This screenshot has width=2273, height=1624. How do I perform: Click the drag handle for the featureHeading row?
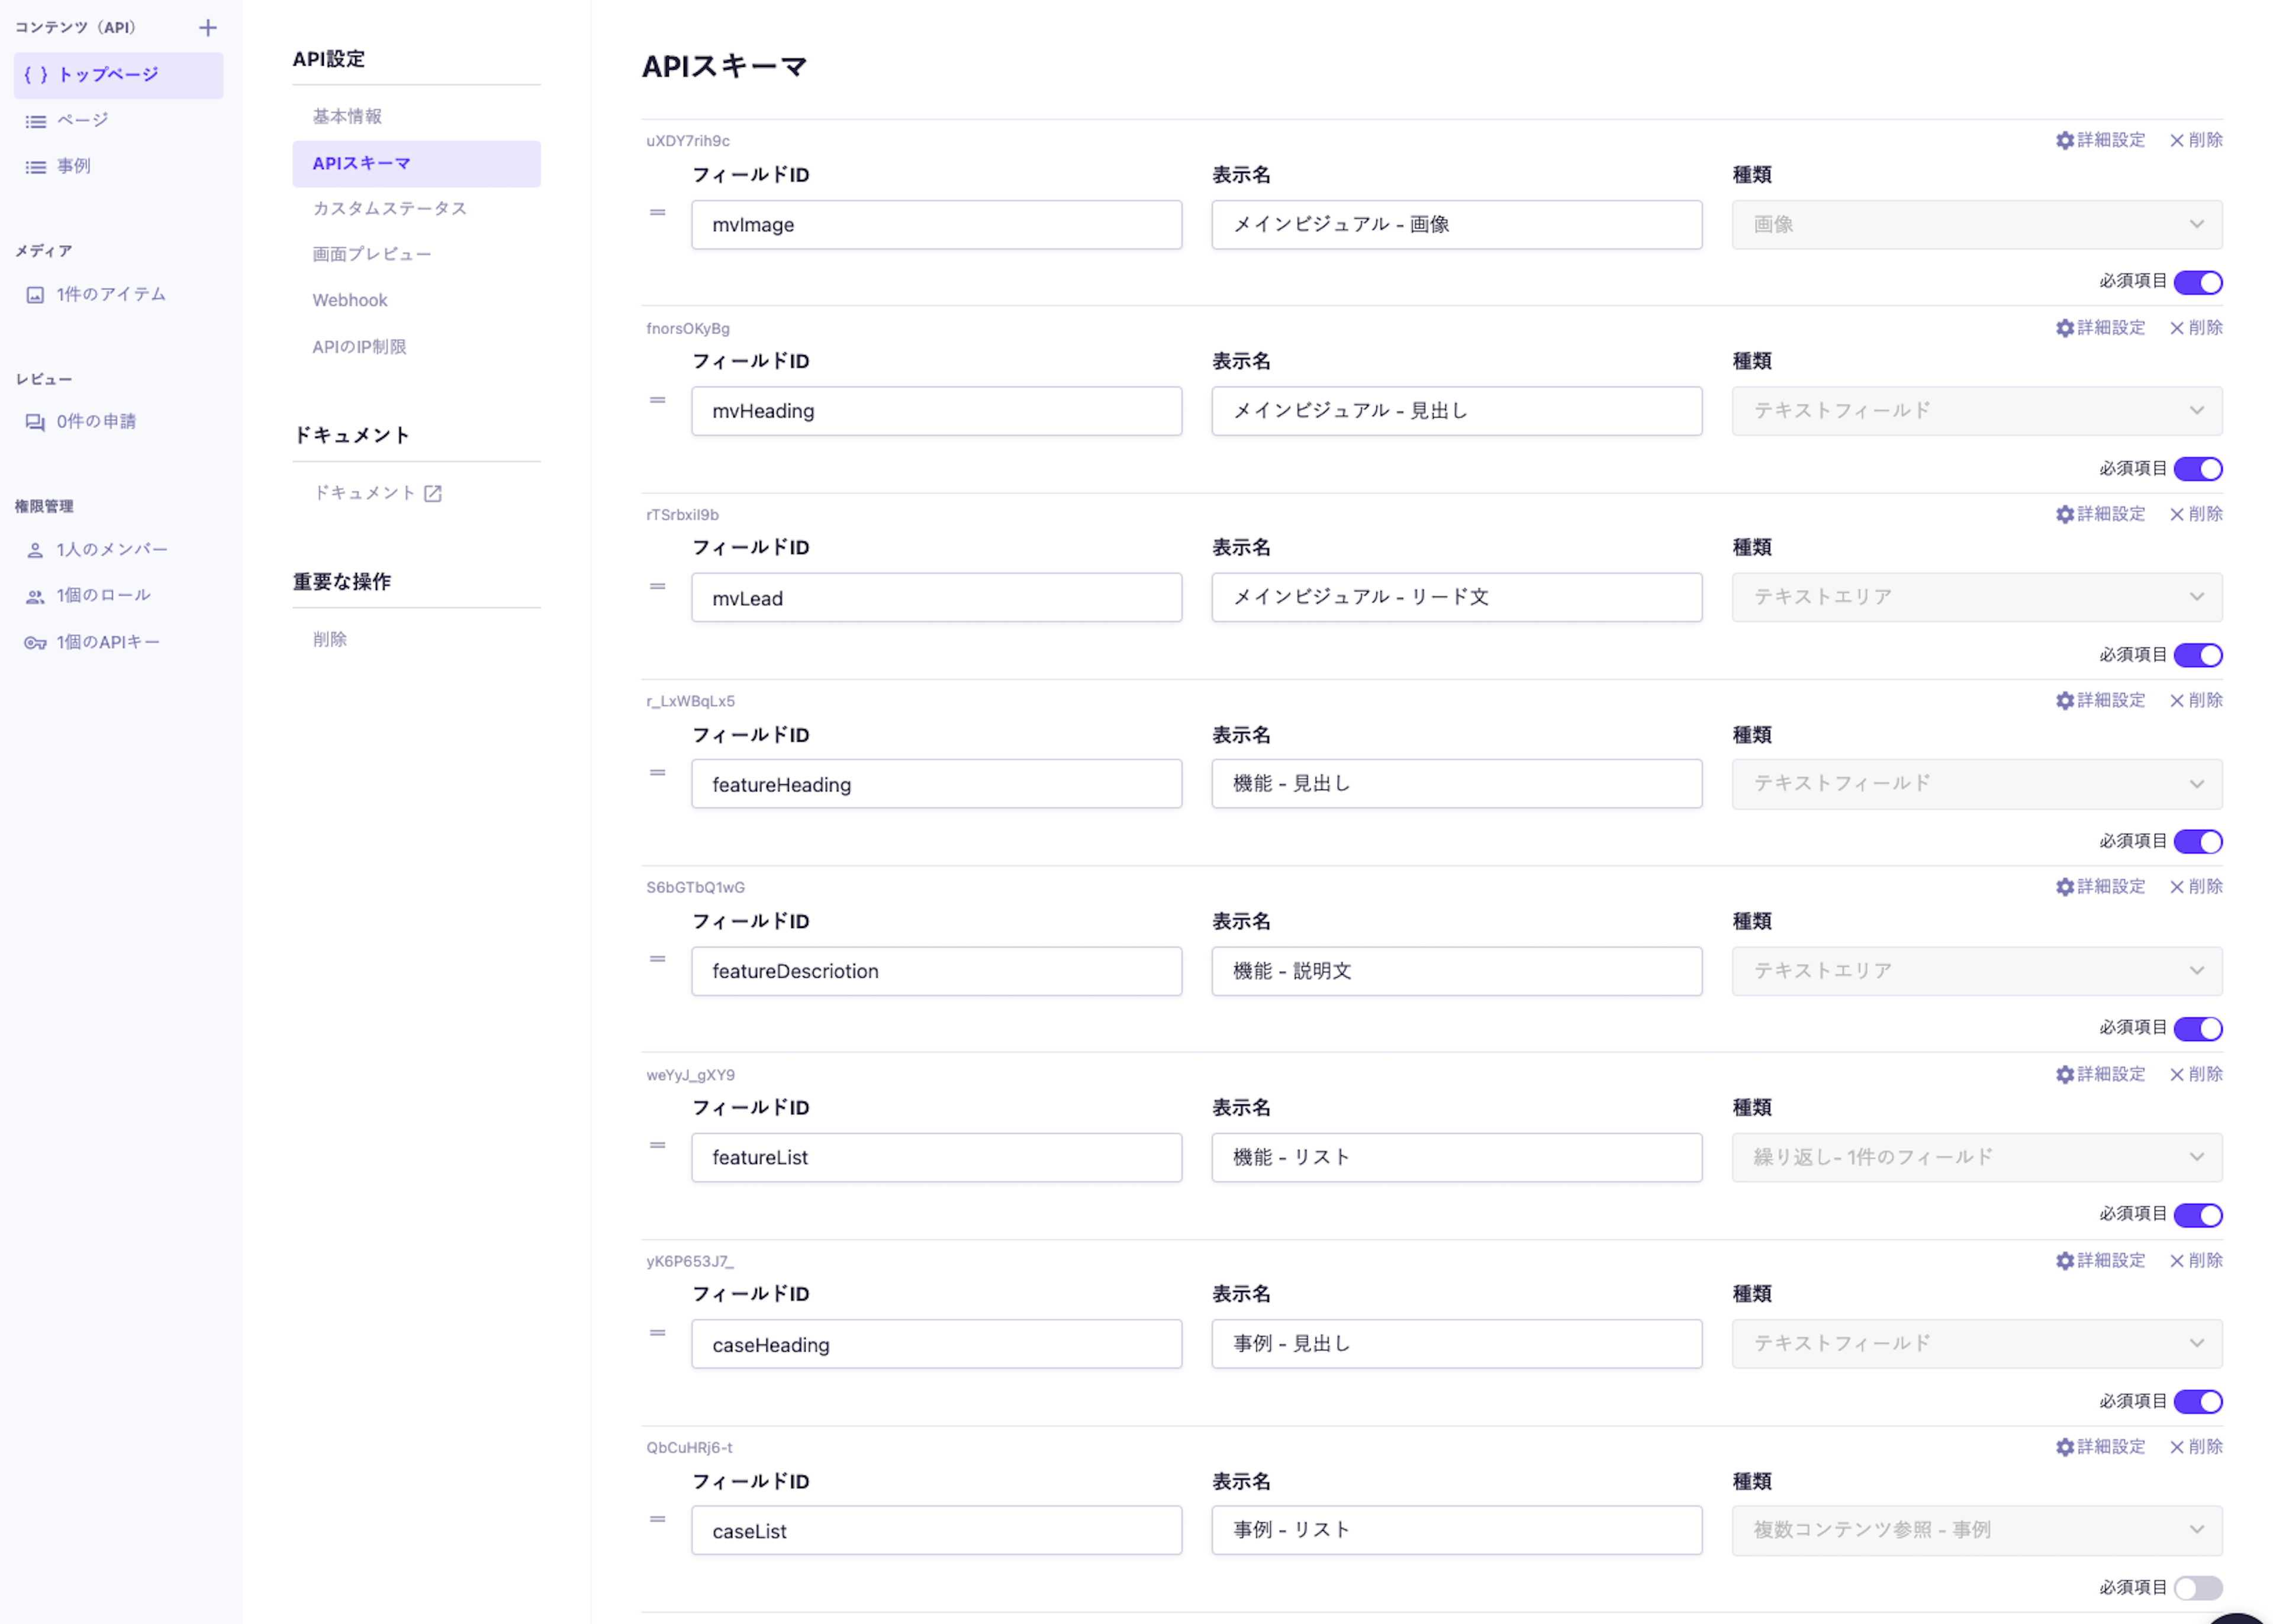point(657,772)
